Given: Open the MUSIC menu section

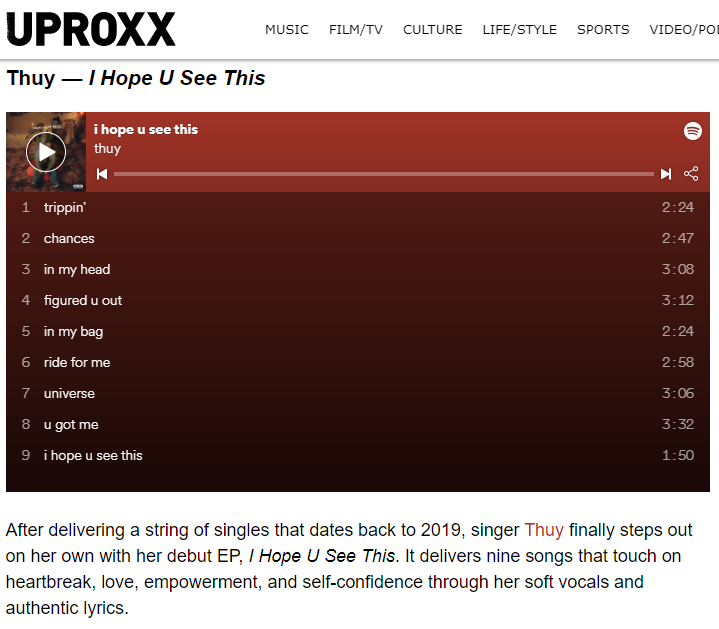Looking at the screenshot, I should tap(287, 30).
